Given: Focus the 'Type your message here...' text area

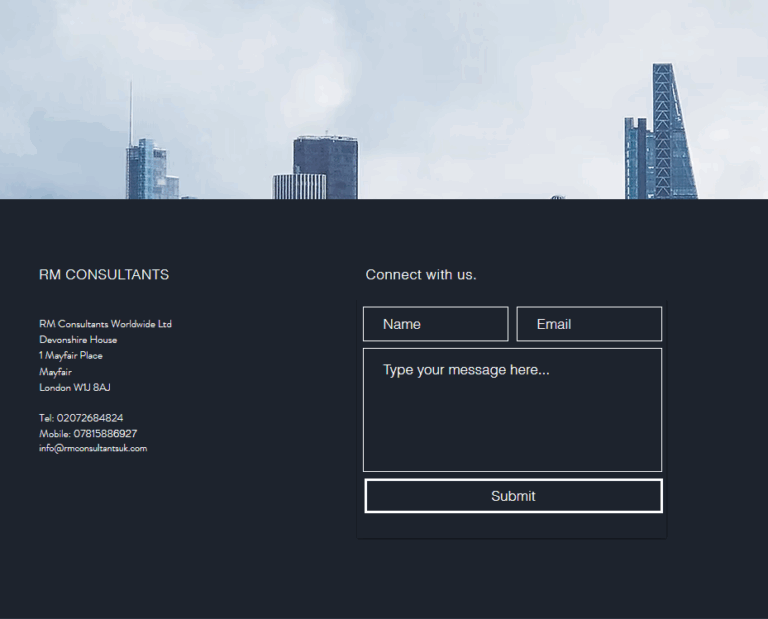Looking at the screenshot, I should pyautogui.click(x=512, y=410).
